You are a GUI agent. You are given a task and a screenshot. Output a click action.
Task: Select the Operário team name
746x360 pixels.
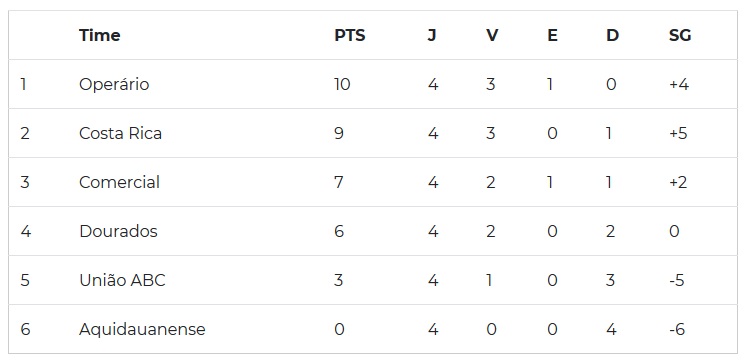tap(114, 85)
